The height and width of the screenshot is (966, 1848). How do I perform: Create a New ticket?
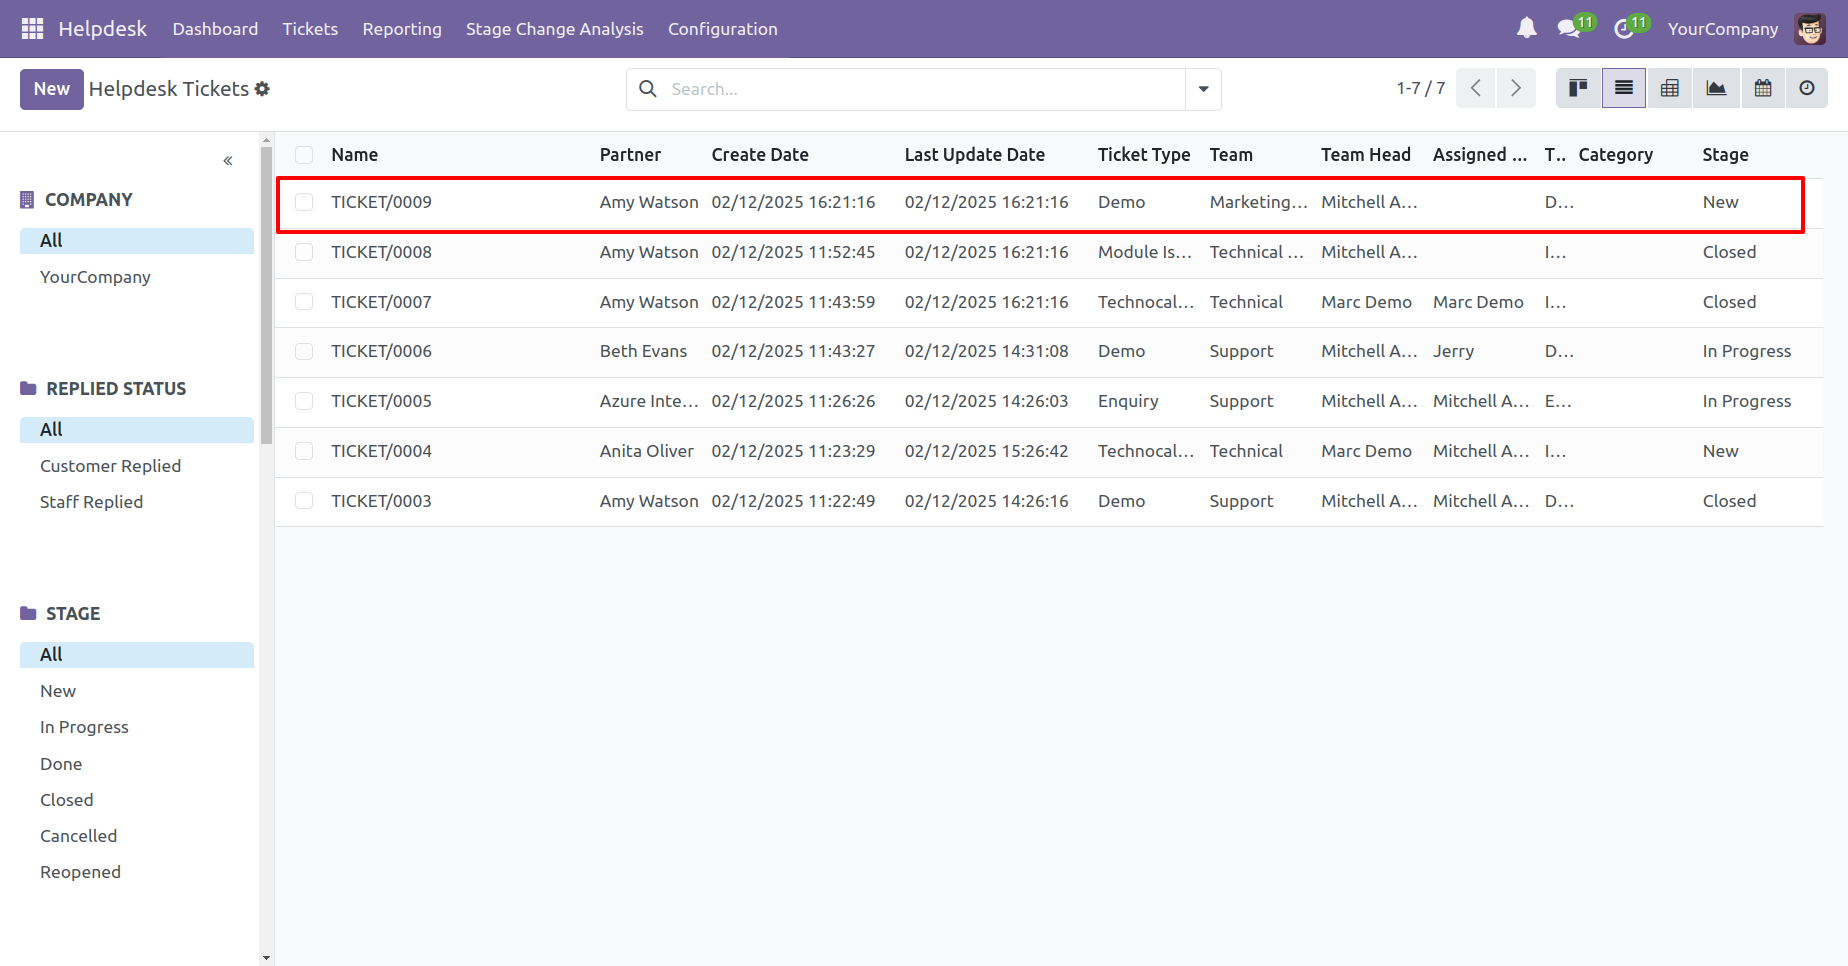coord(52,89)
